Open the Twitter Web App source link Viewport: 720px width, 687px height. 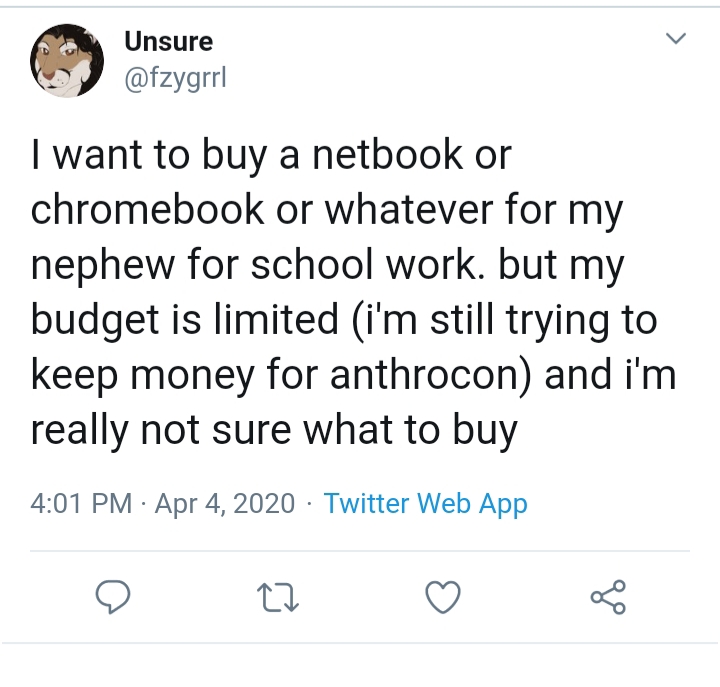pyautogui.click(x=426, y=503)
